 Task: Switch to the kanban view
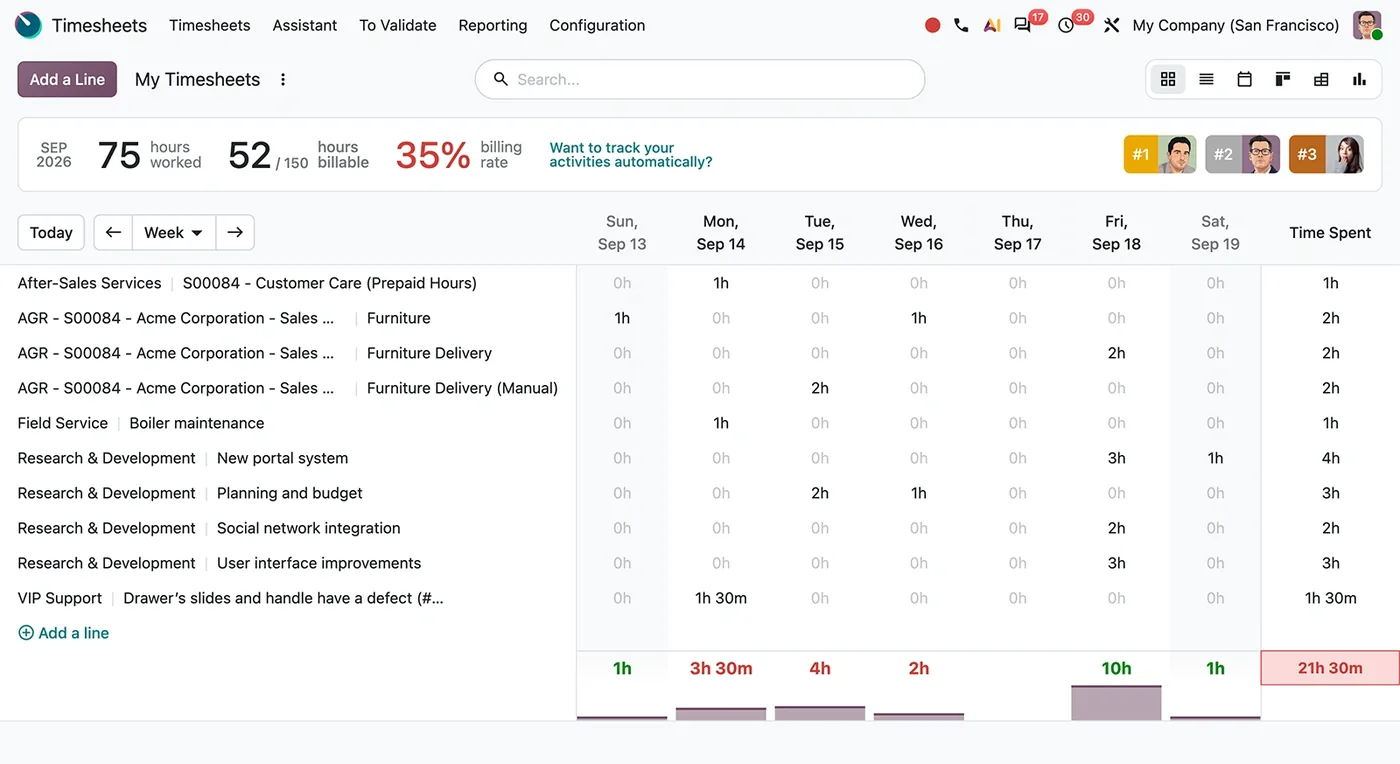1283,79
